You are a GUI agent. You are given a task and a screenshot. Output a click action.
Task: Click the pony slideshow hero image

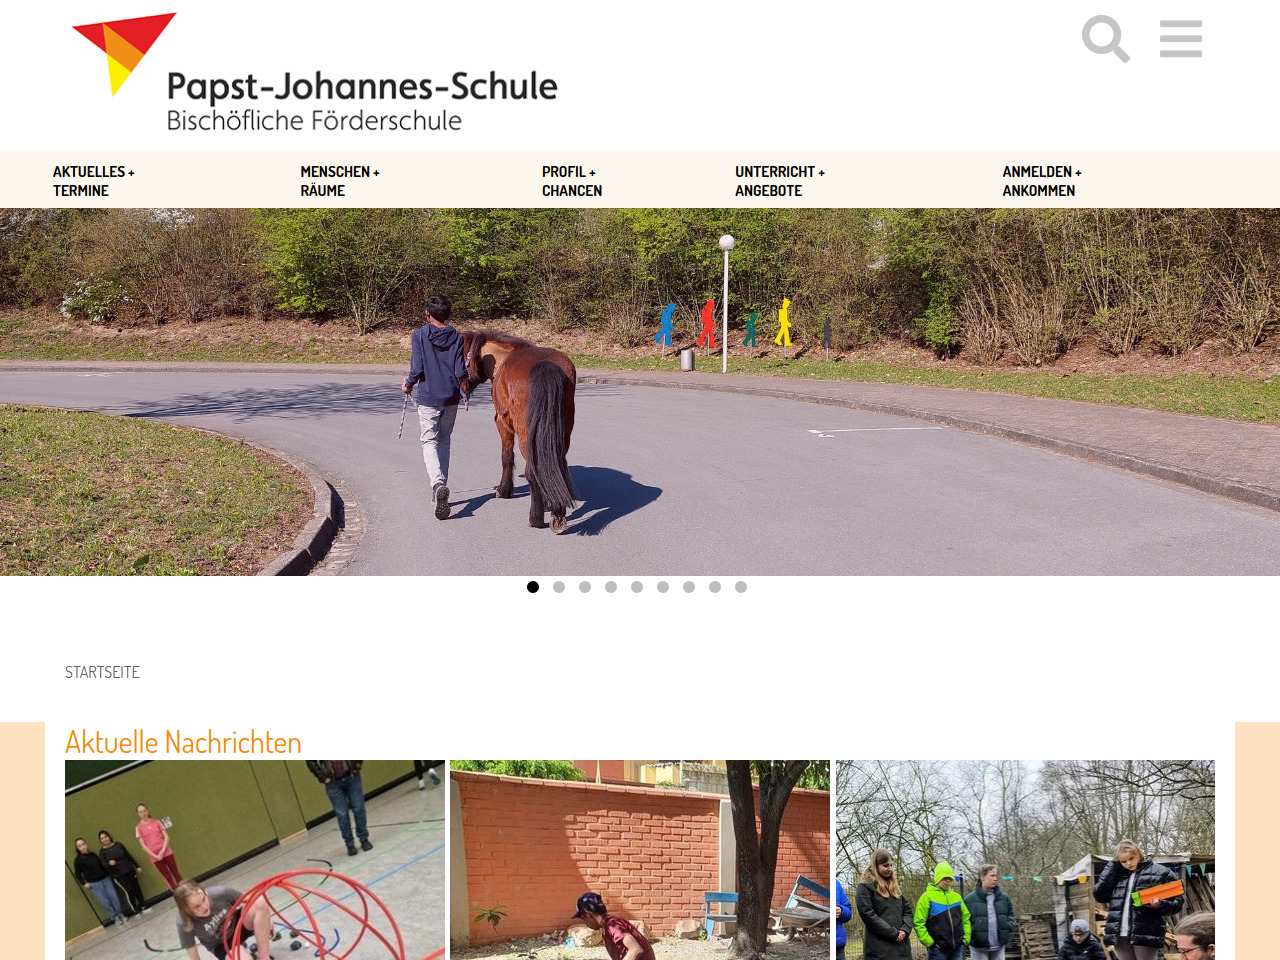[640, 392]
